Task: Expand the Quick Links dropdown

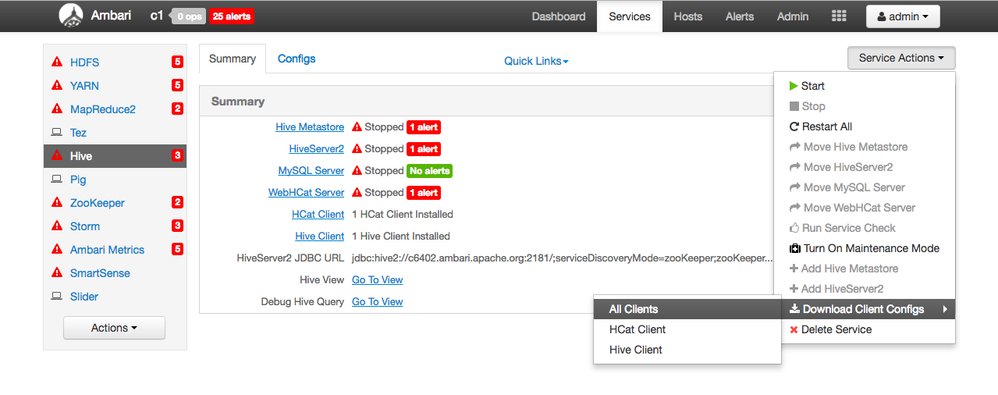Action: tap(536, 61)
